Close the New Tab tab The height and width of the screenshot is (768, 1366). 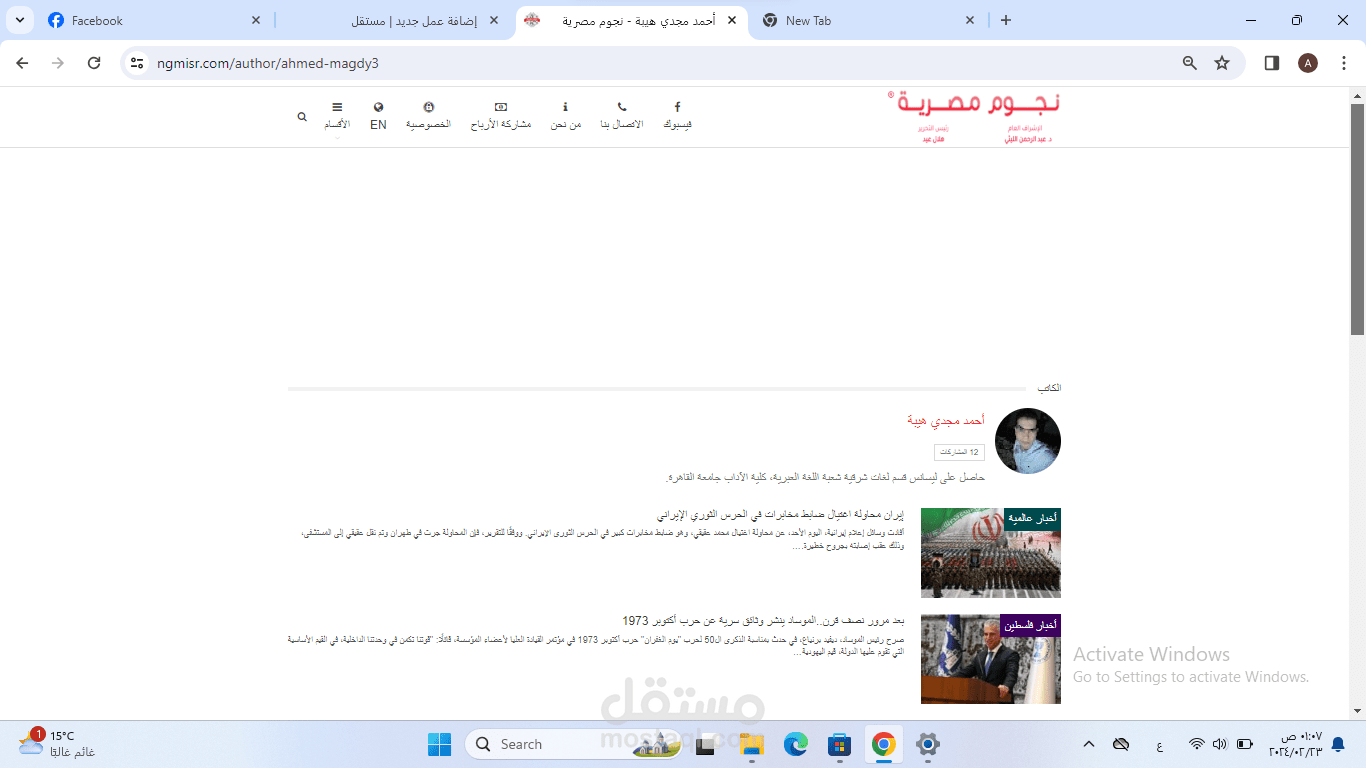(x=970, y=20)
